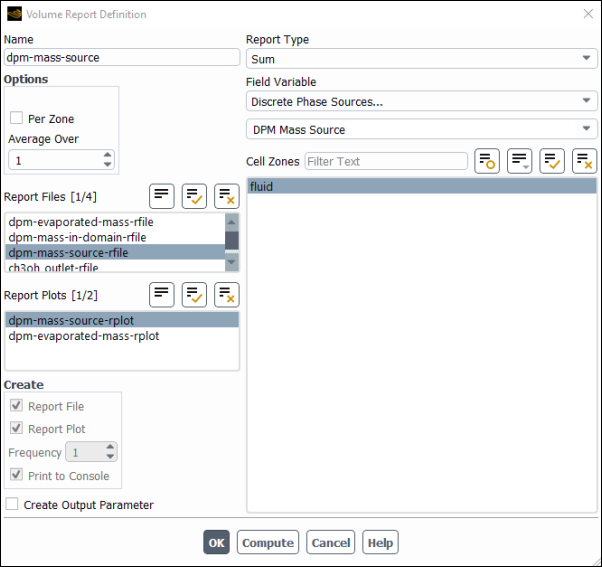
Task: Open the DPM Mass Source dropdown
Action: 422,129
